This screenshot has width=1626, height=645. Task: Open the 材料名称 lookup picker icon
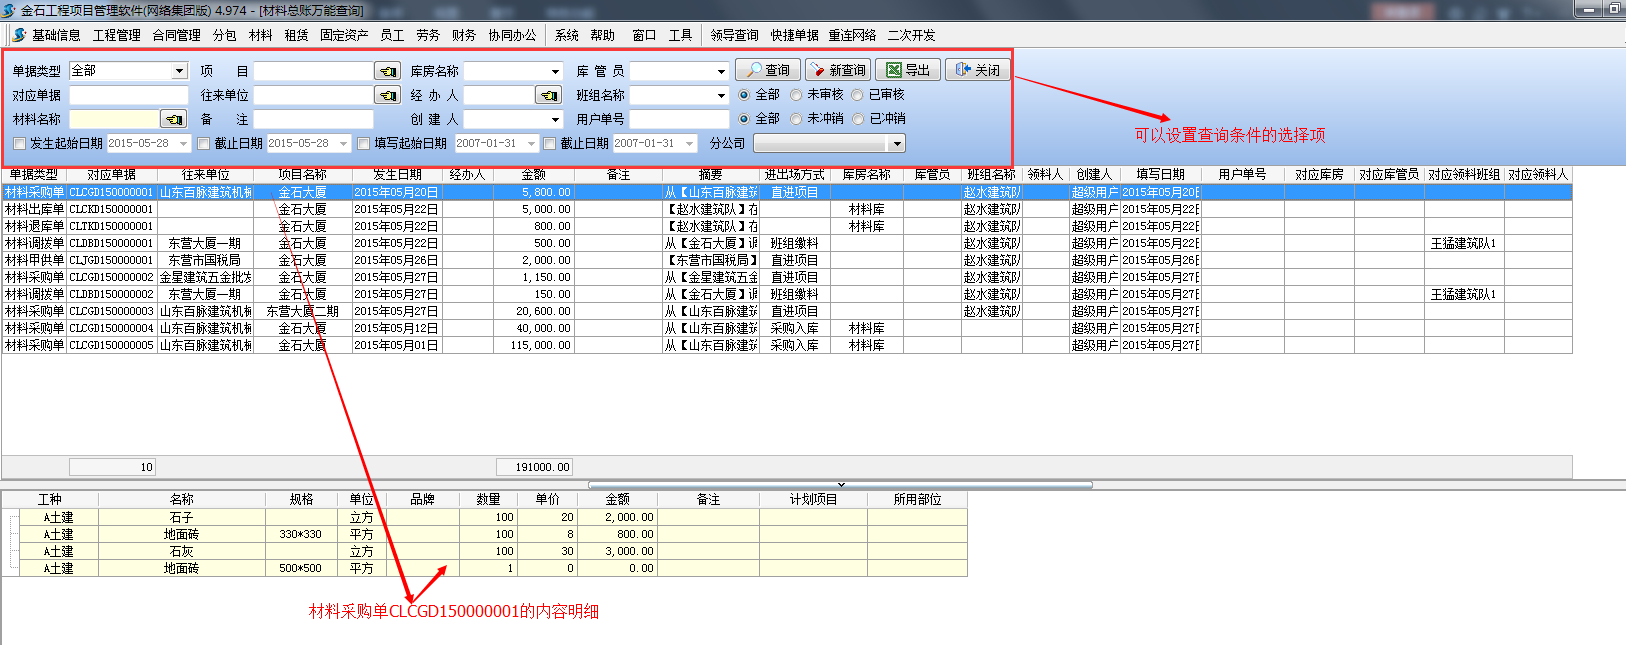[174, 119]
